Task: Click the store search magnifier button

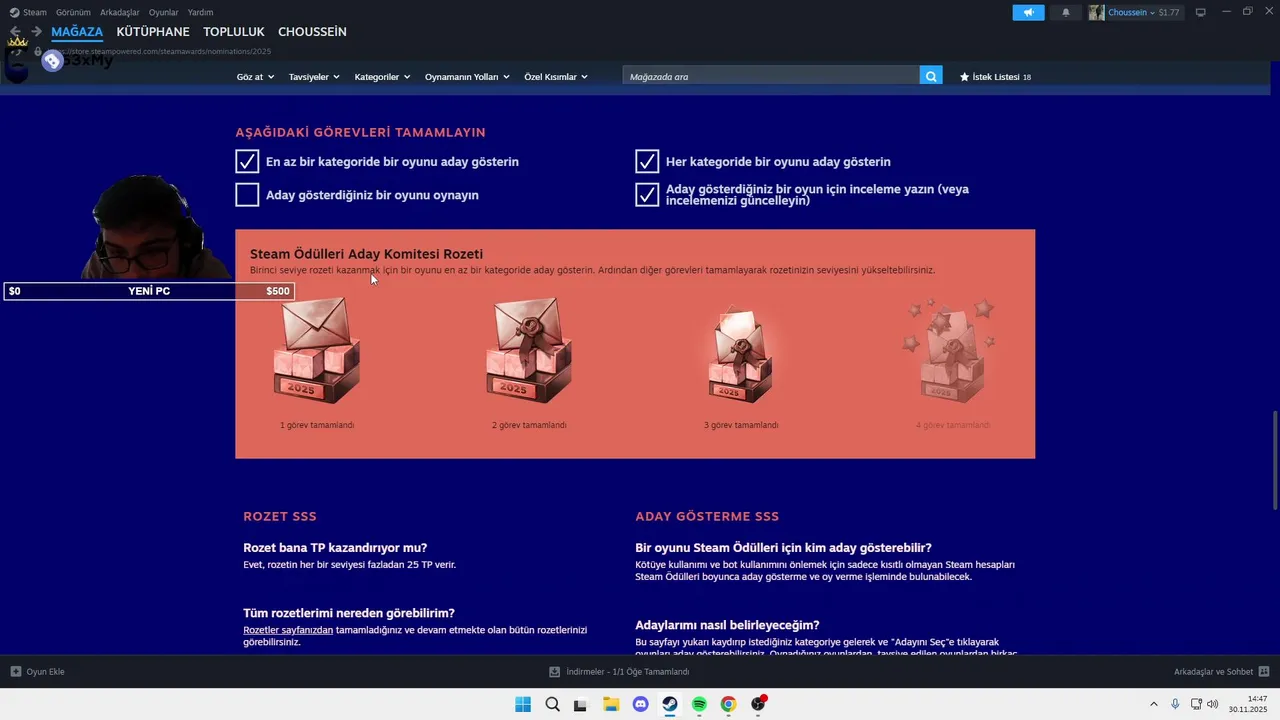Action: (x=931, y=76)
